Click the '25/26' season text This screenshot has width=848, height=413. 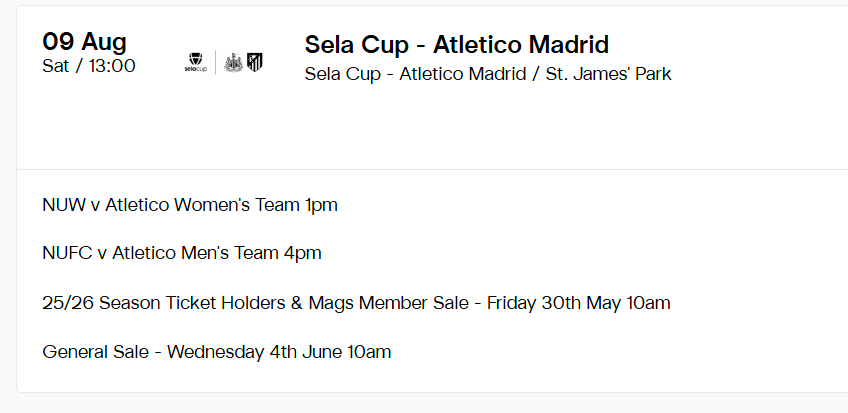pyautogui.click(x=68, y=303)
